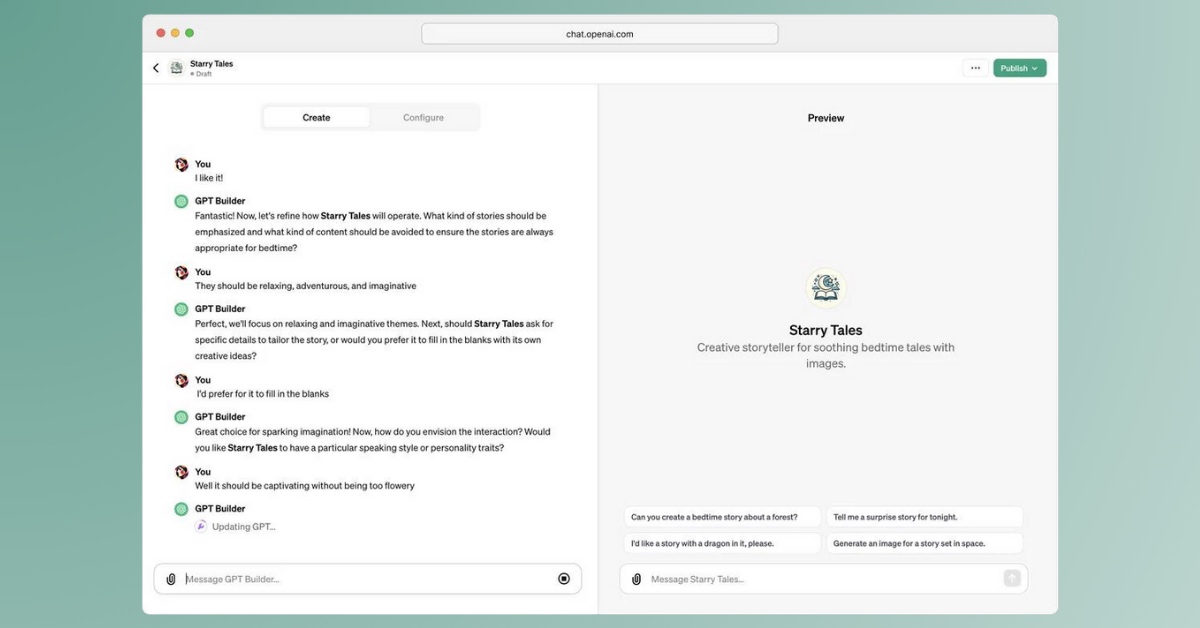
Task: Click the "Draft" status label
Action: click(203, 74)
